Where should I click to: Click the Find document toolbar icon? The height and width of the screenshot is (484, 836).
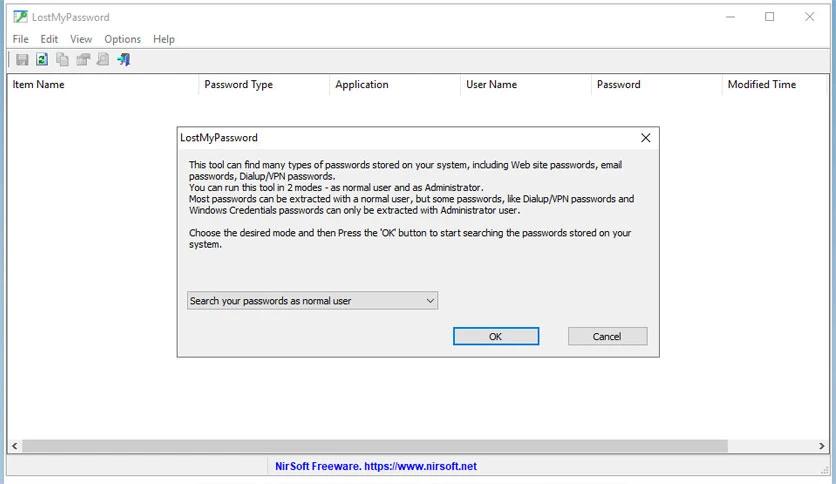[x=103, y=60]
